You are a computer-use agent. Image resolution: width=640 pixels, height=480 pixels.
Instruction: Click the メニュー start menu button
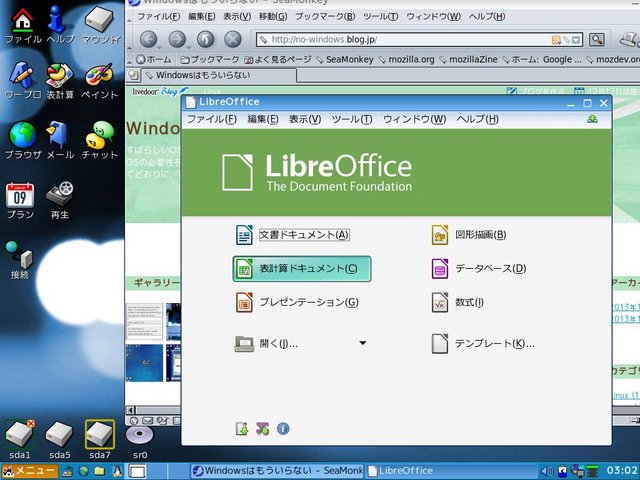click(x=29, y=471)
